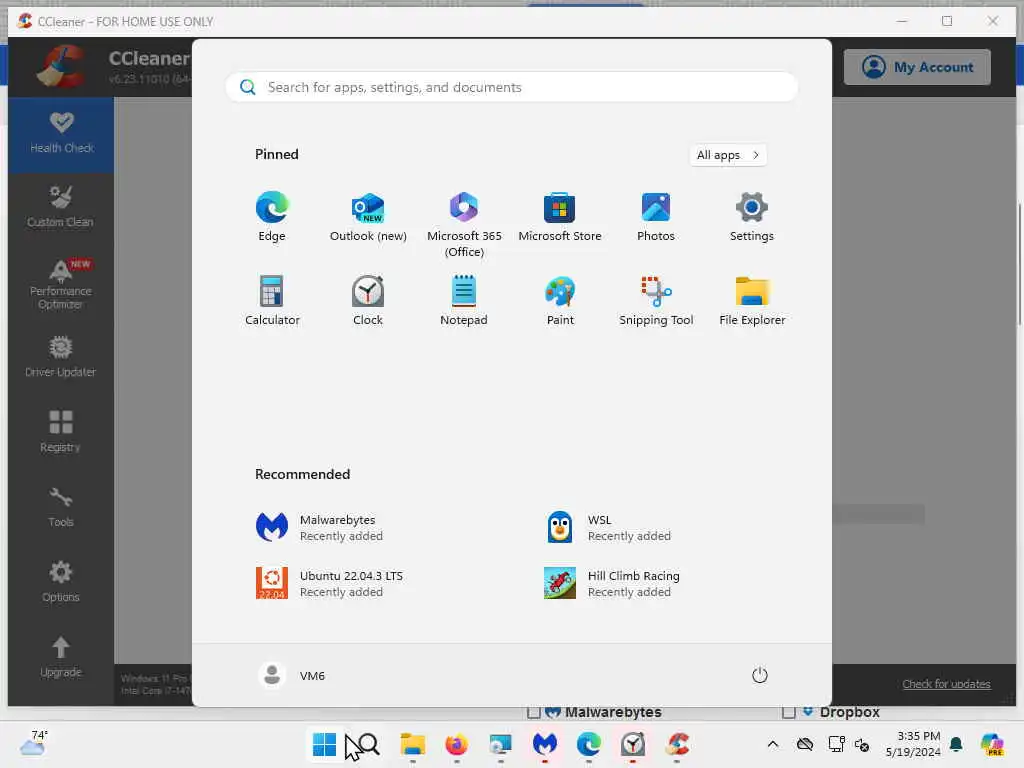Open recommended Hill Climb Racing

click(x=612, y=583)
